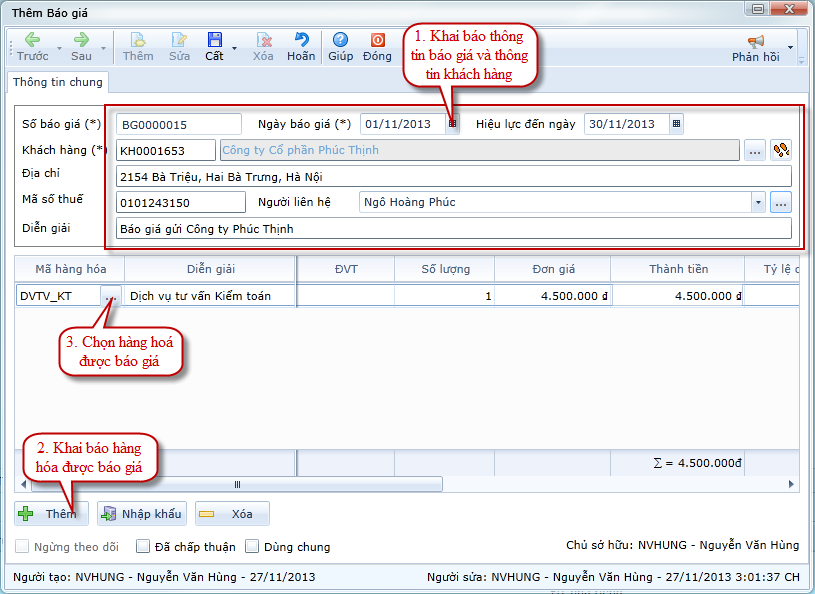The height and width of the screenshot is (594, 815).
Task: Click the Thêm button to add item row
Action: point(52,513)
